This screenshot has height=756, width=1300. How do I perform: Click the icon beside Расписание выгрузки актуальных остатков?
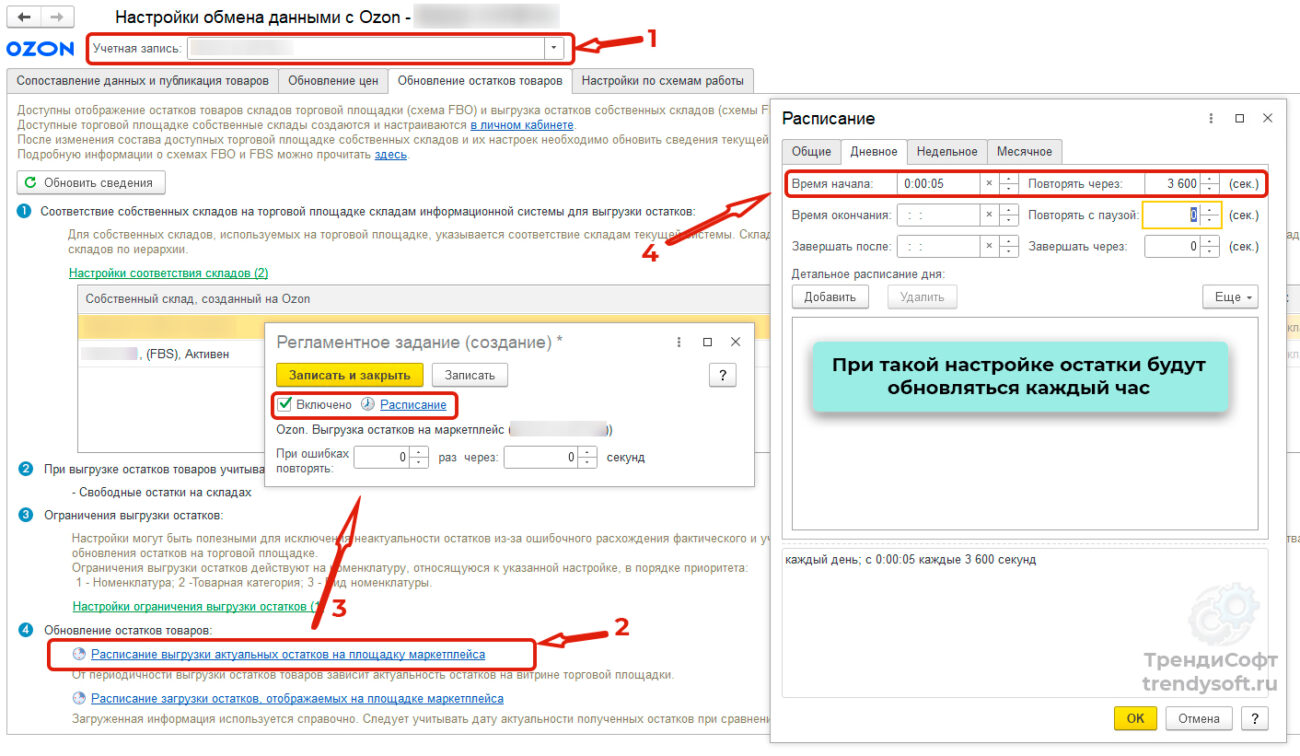pyautogui.click(x=79, y=654)
